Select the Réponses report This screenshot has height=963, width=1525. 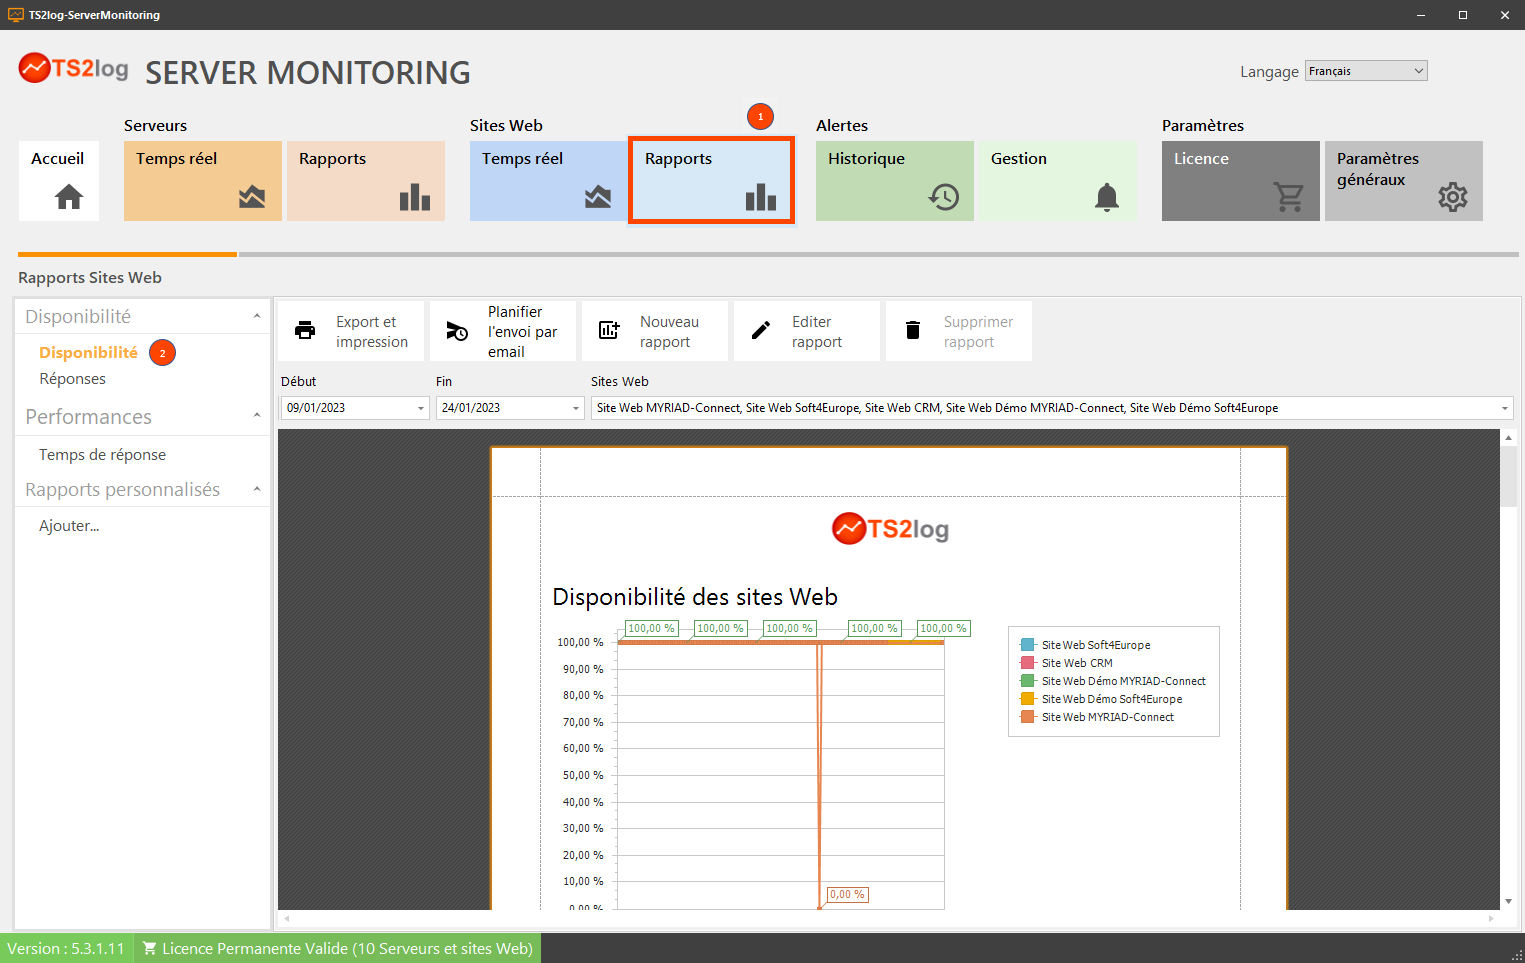(72, 379)
